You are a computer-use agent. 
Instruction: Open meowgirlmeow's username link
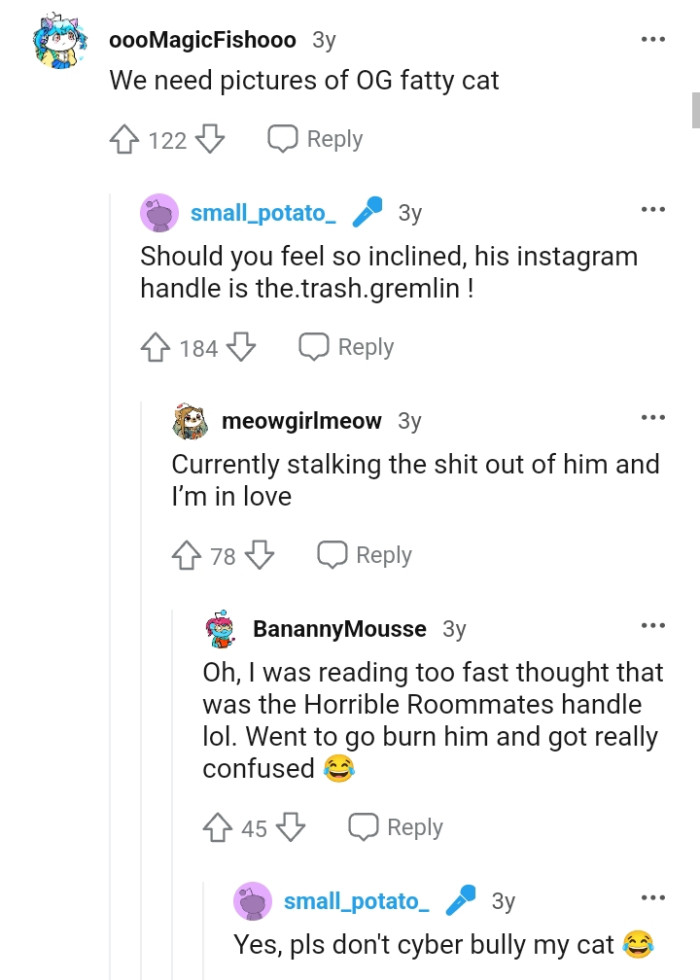[x=302, y=421]
